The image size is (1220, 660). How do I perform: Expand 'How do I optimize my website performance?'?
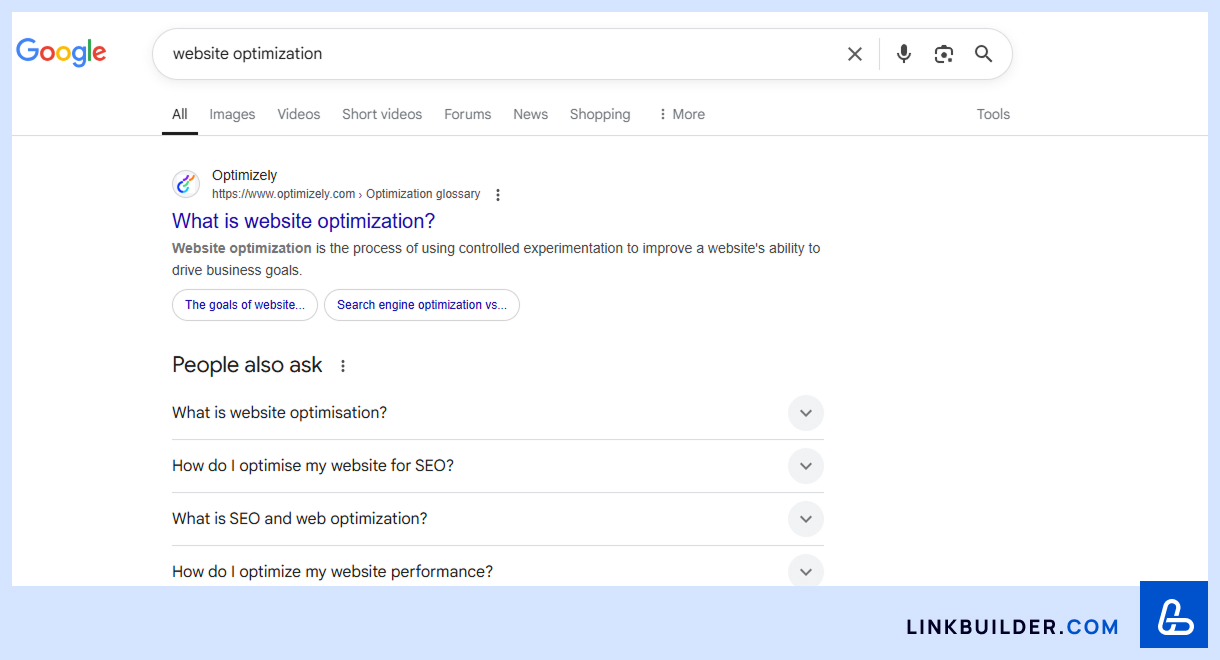pos(498,570)
